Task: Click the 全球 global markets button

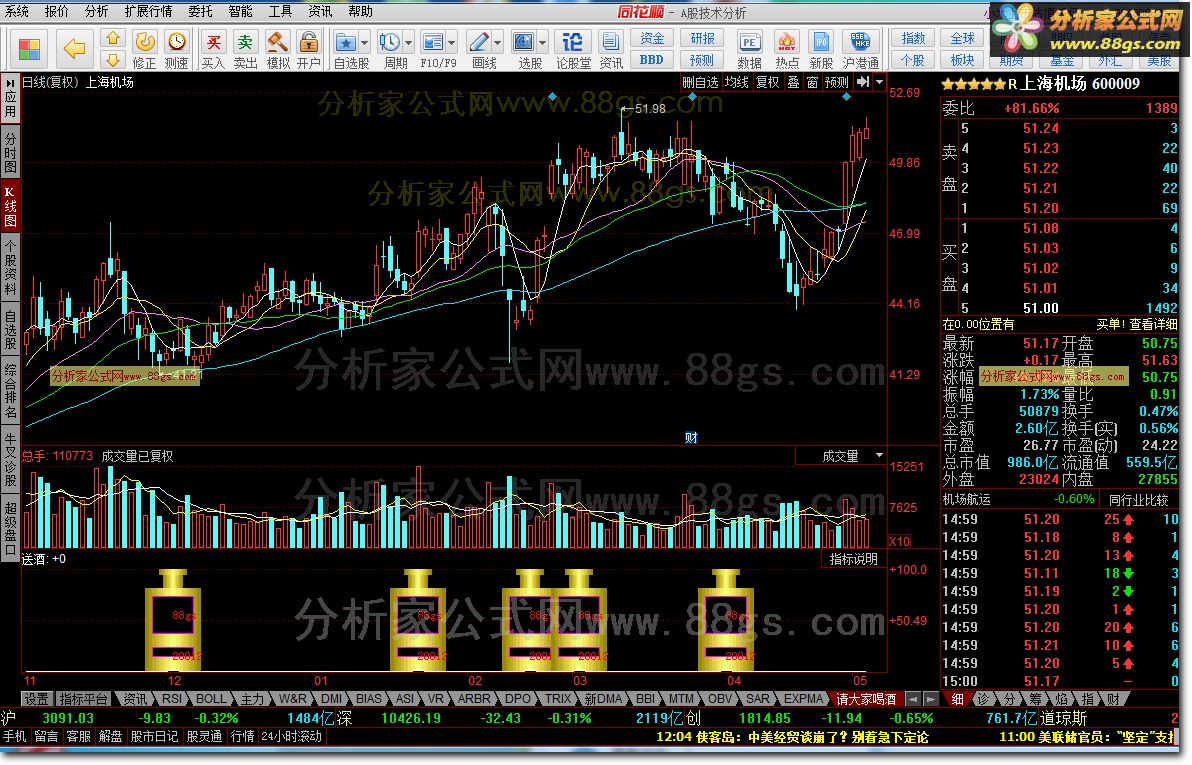Action: [x=962, y=39]
